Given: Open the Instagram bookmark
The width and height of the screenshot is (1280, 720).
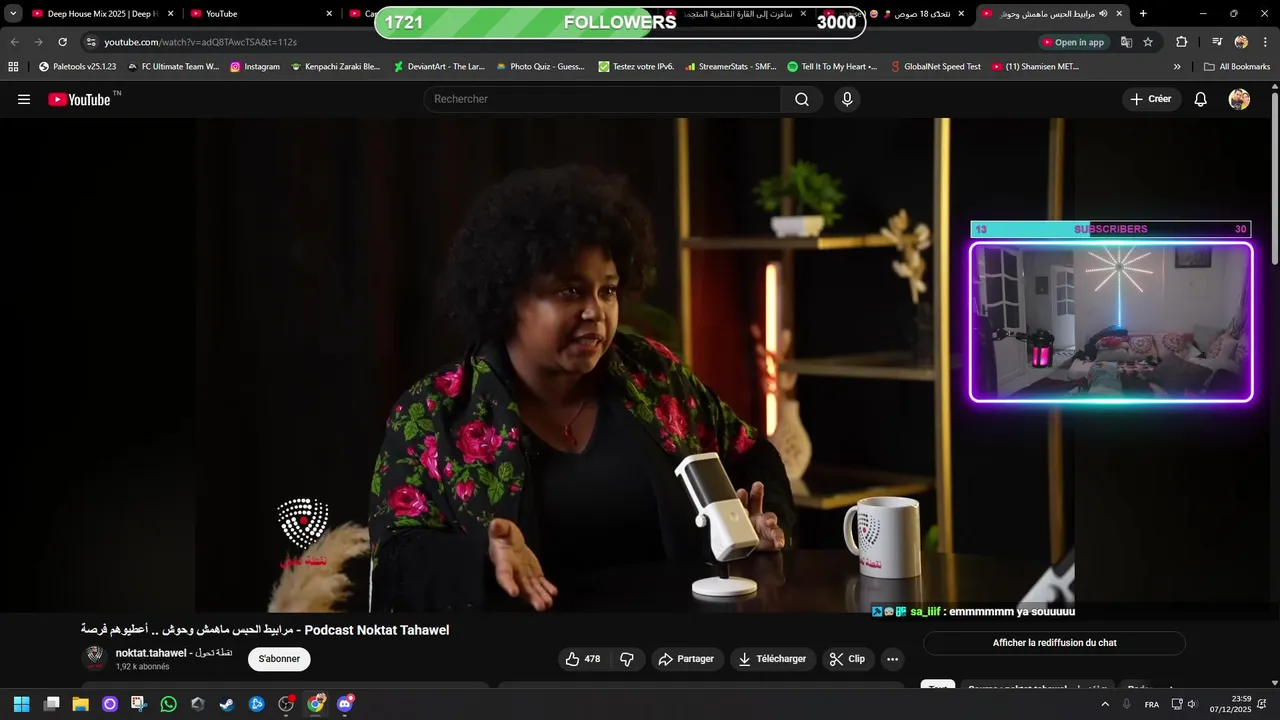Looking at the screenshot, I should pos(255,67).
